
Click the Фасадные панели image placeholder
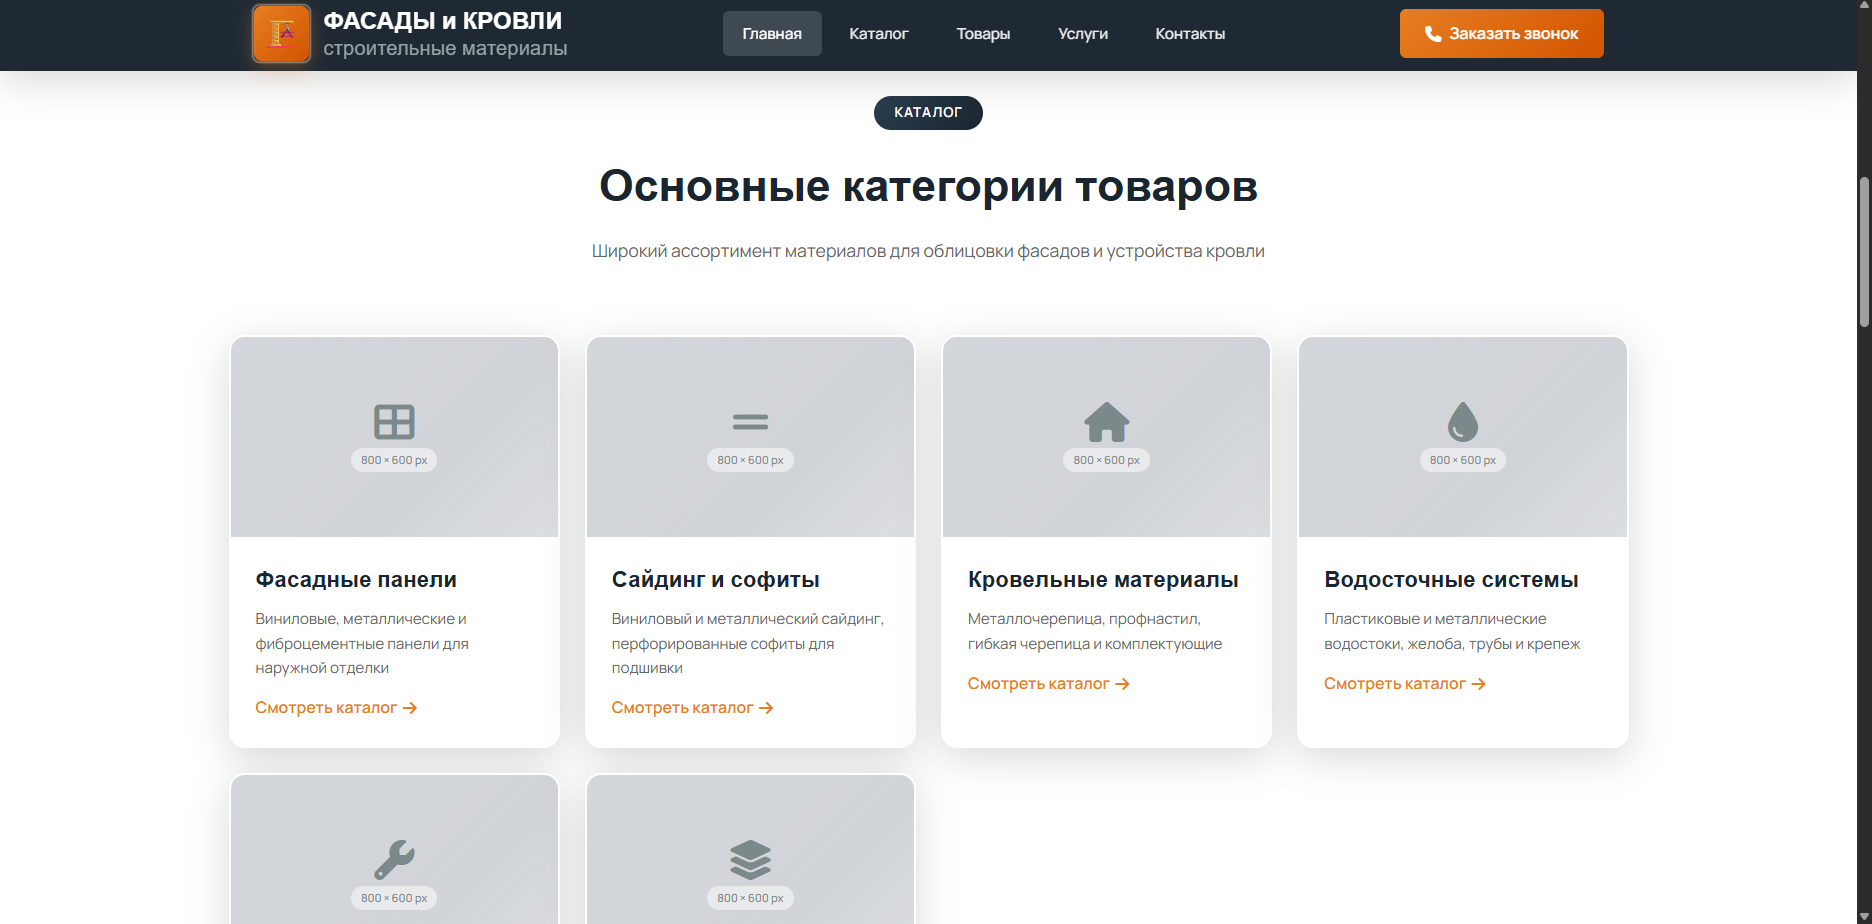coord(394,437)
